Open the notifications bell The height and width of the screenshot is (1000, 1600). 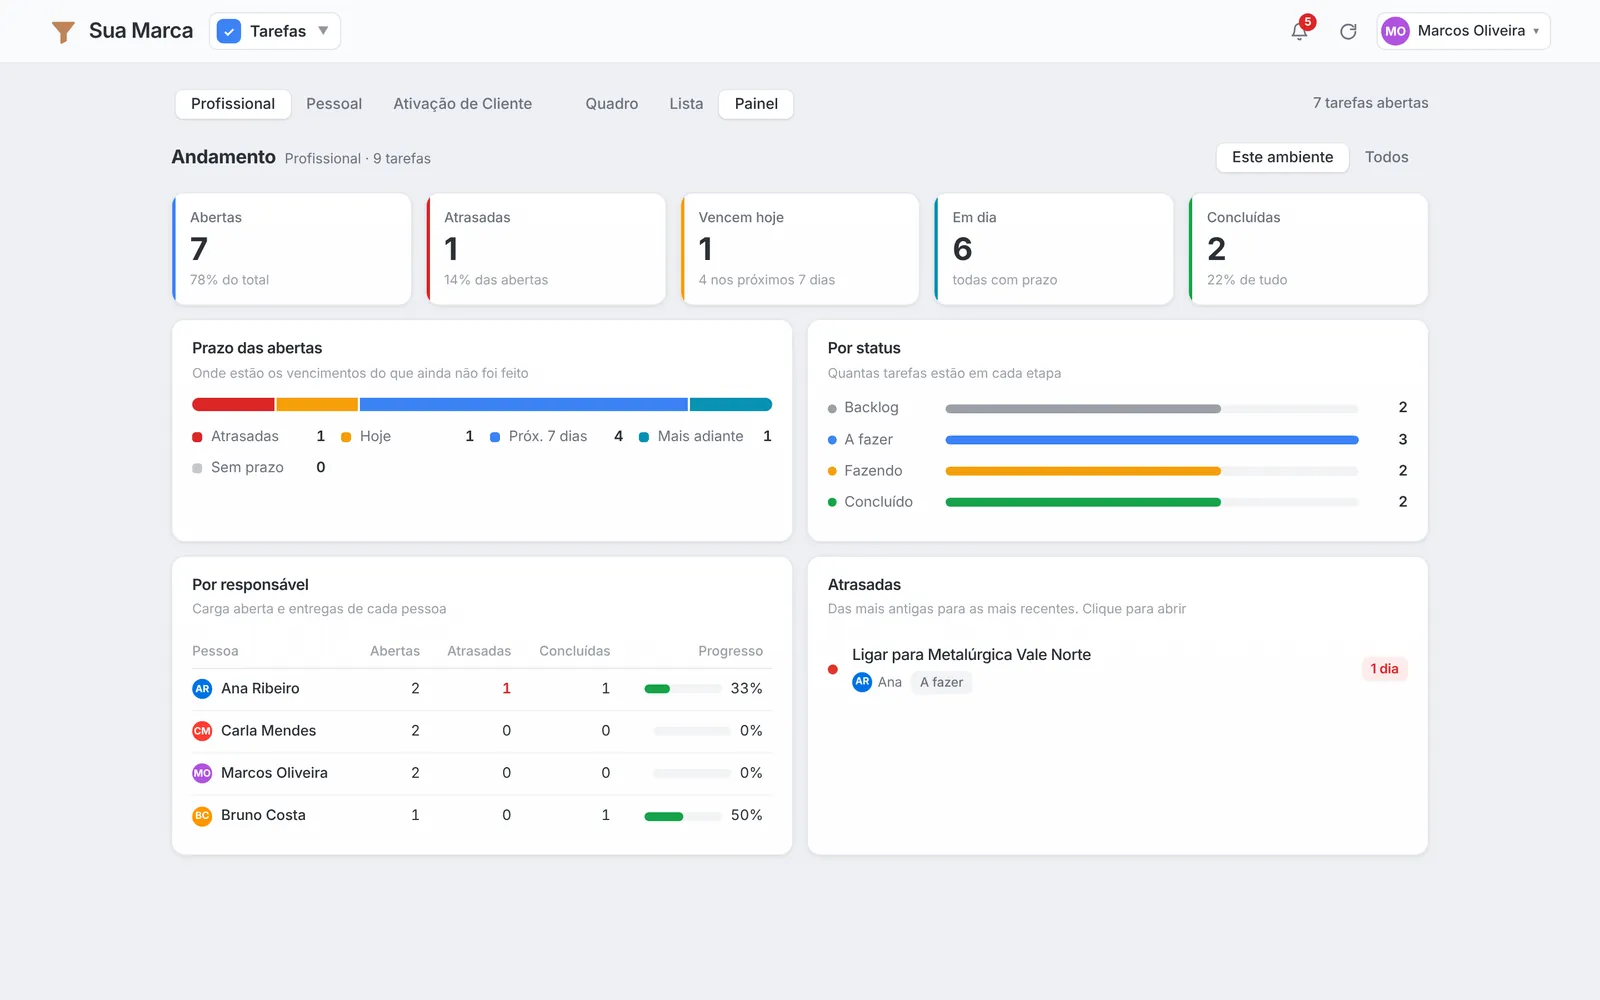coord(1299,32)
